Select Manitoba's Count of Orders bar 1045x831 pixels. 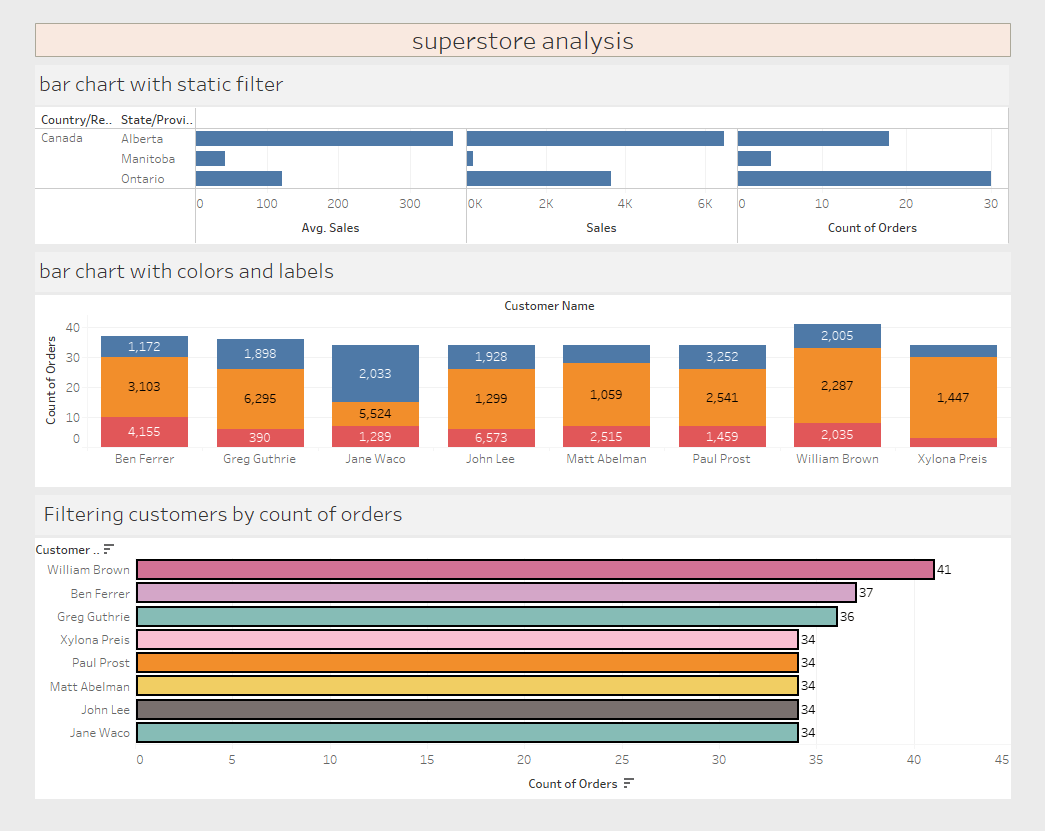point(754,158)
